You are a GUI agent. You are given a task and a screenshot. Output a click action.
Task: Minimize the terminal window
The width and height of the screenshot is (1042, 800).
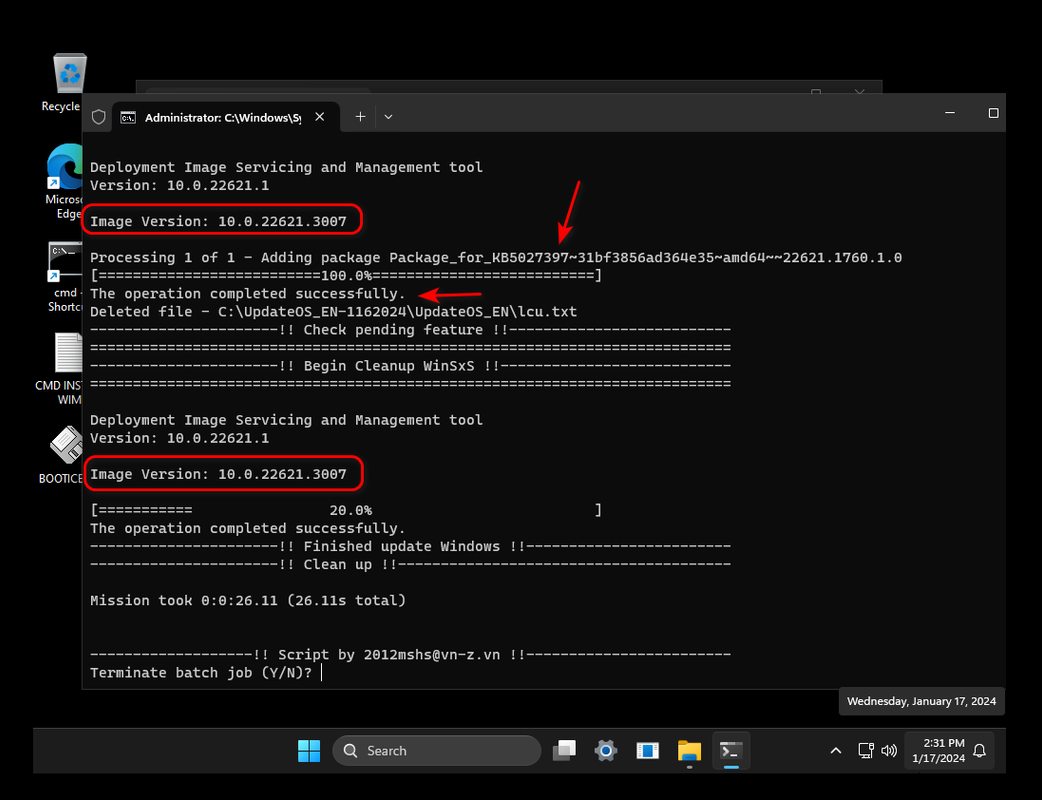[x=950, y=113]
